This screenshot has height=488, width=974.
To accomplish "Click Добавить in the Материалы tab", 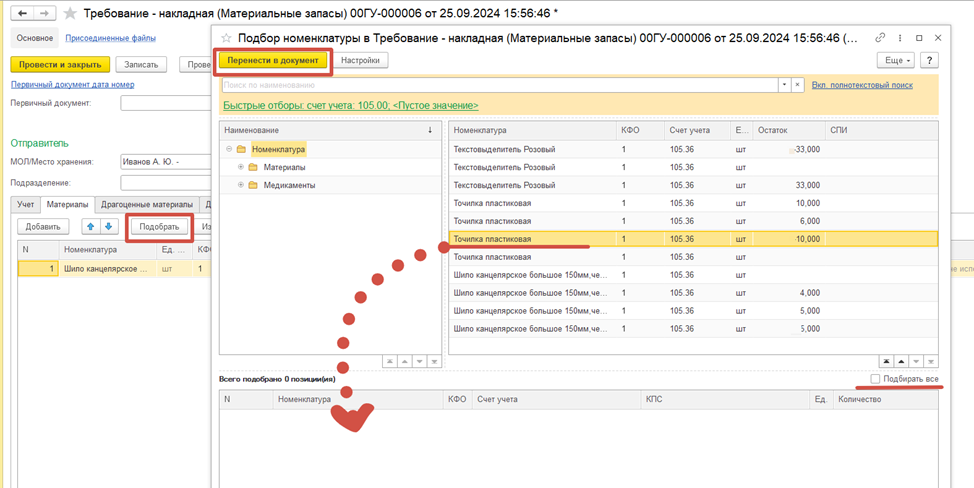I will (x=42, y=227).
